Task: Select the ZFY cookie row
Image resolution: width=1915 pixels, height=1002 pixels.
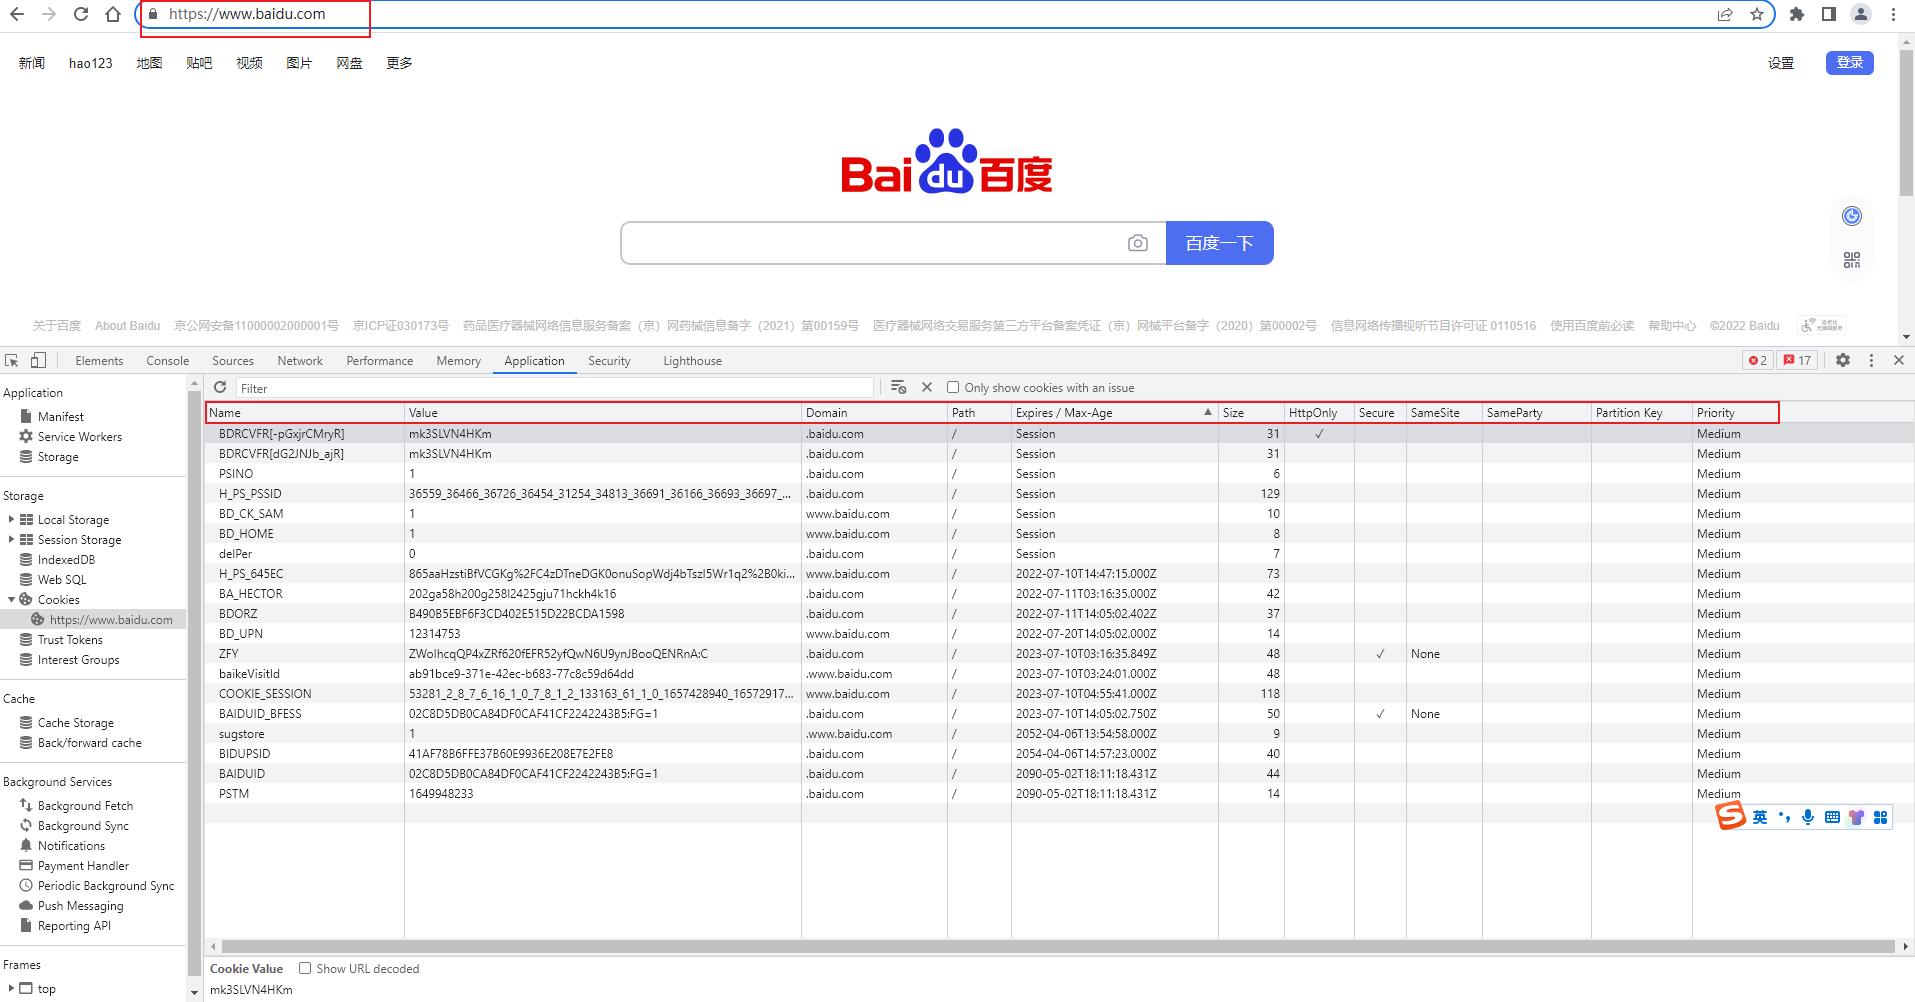Action: pyautogui.click(x=1059, y=654)
